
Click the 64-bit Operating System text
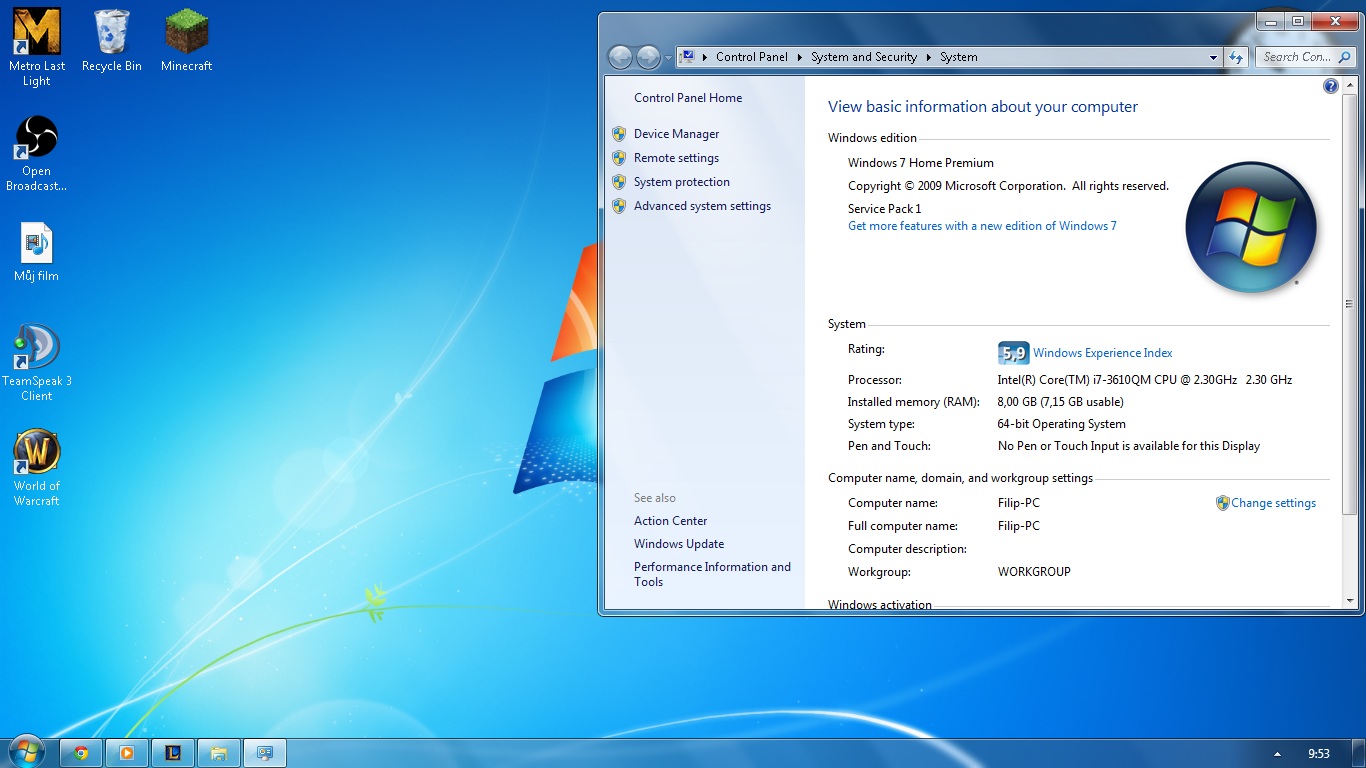1061,424
